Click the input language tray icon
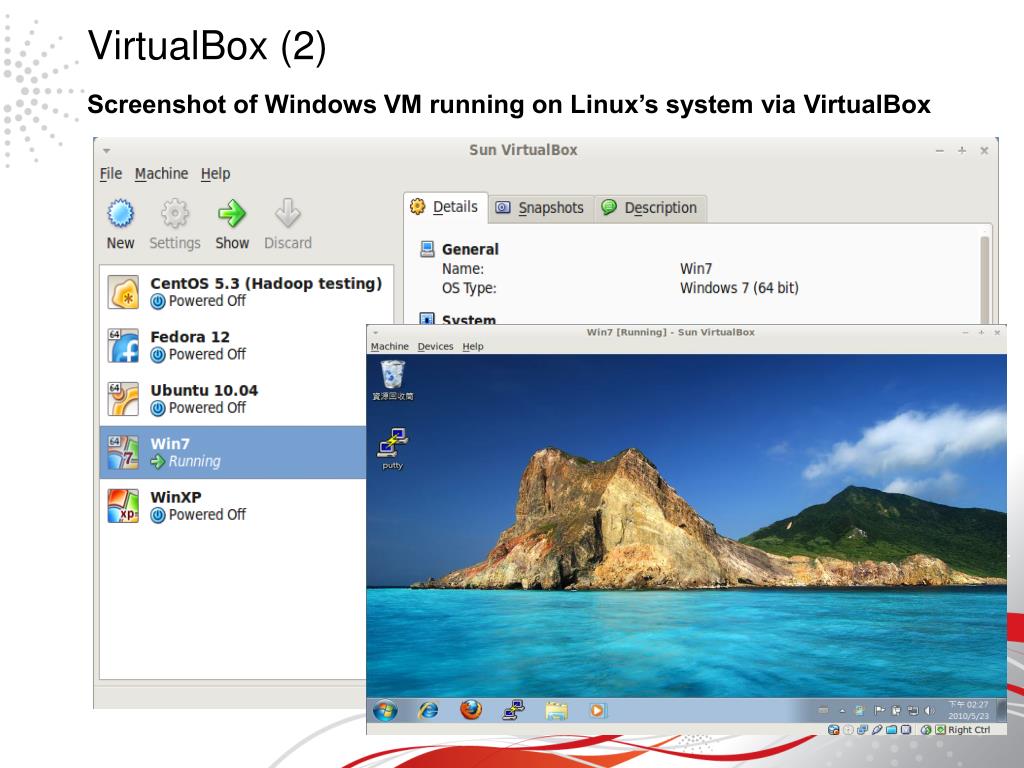Viewport: 1024px width, 768px height. click(x=823, y=711)
